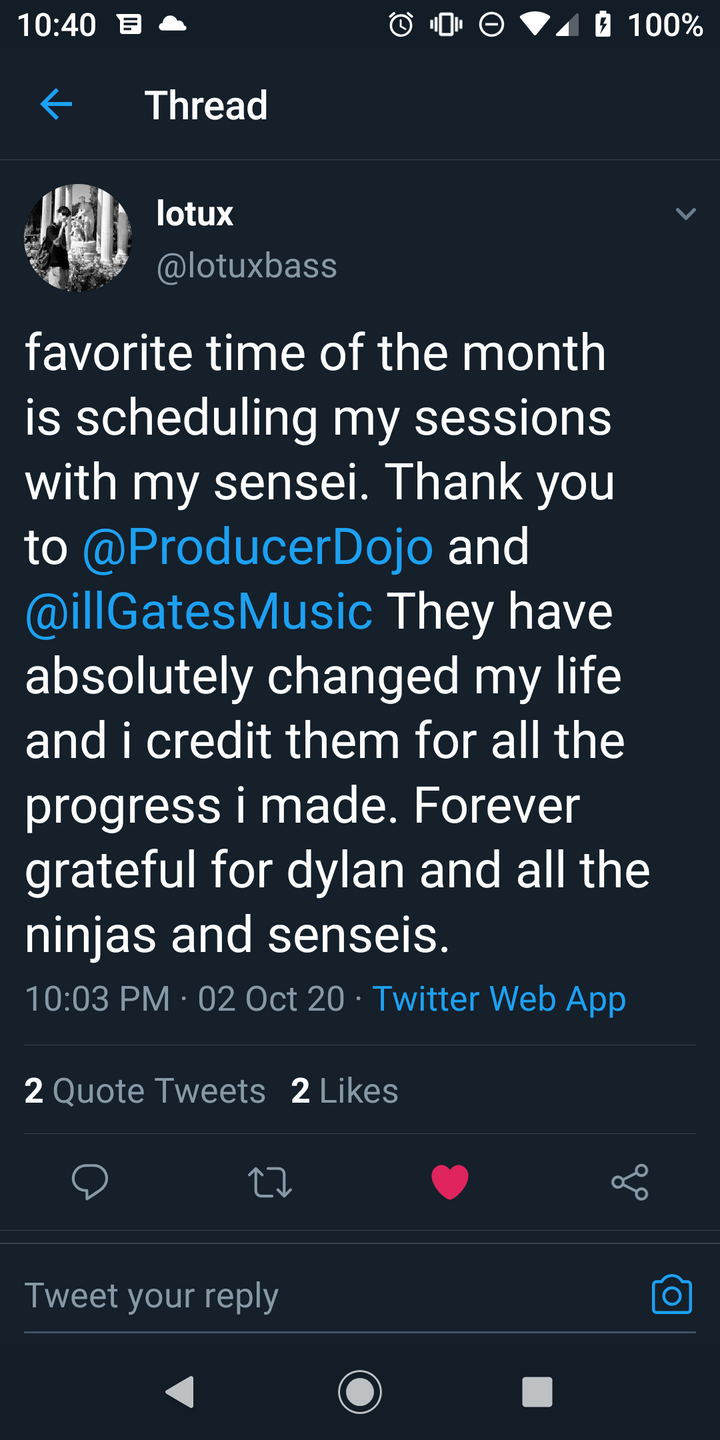Open lotux profile picture
Screen dimensions: 720x1440
pos(77,238)
